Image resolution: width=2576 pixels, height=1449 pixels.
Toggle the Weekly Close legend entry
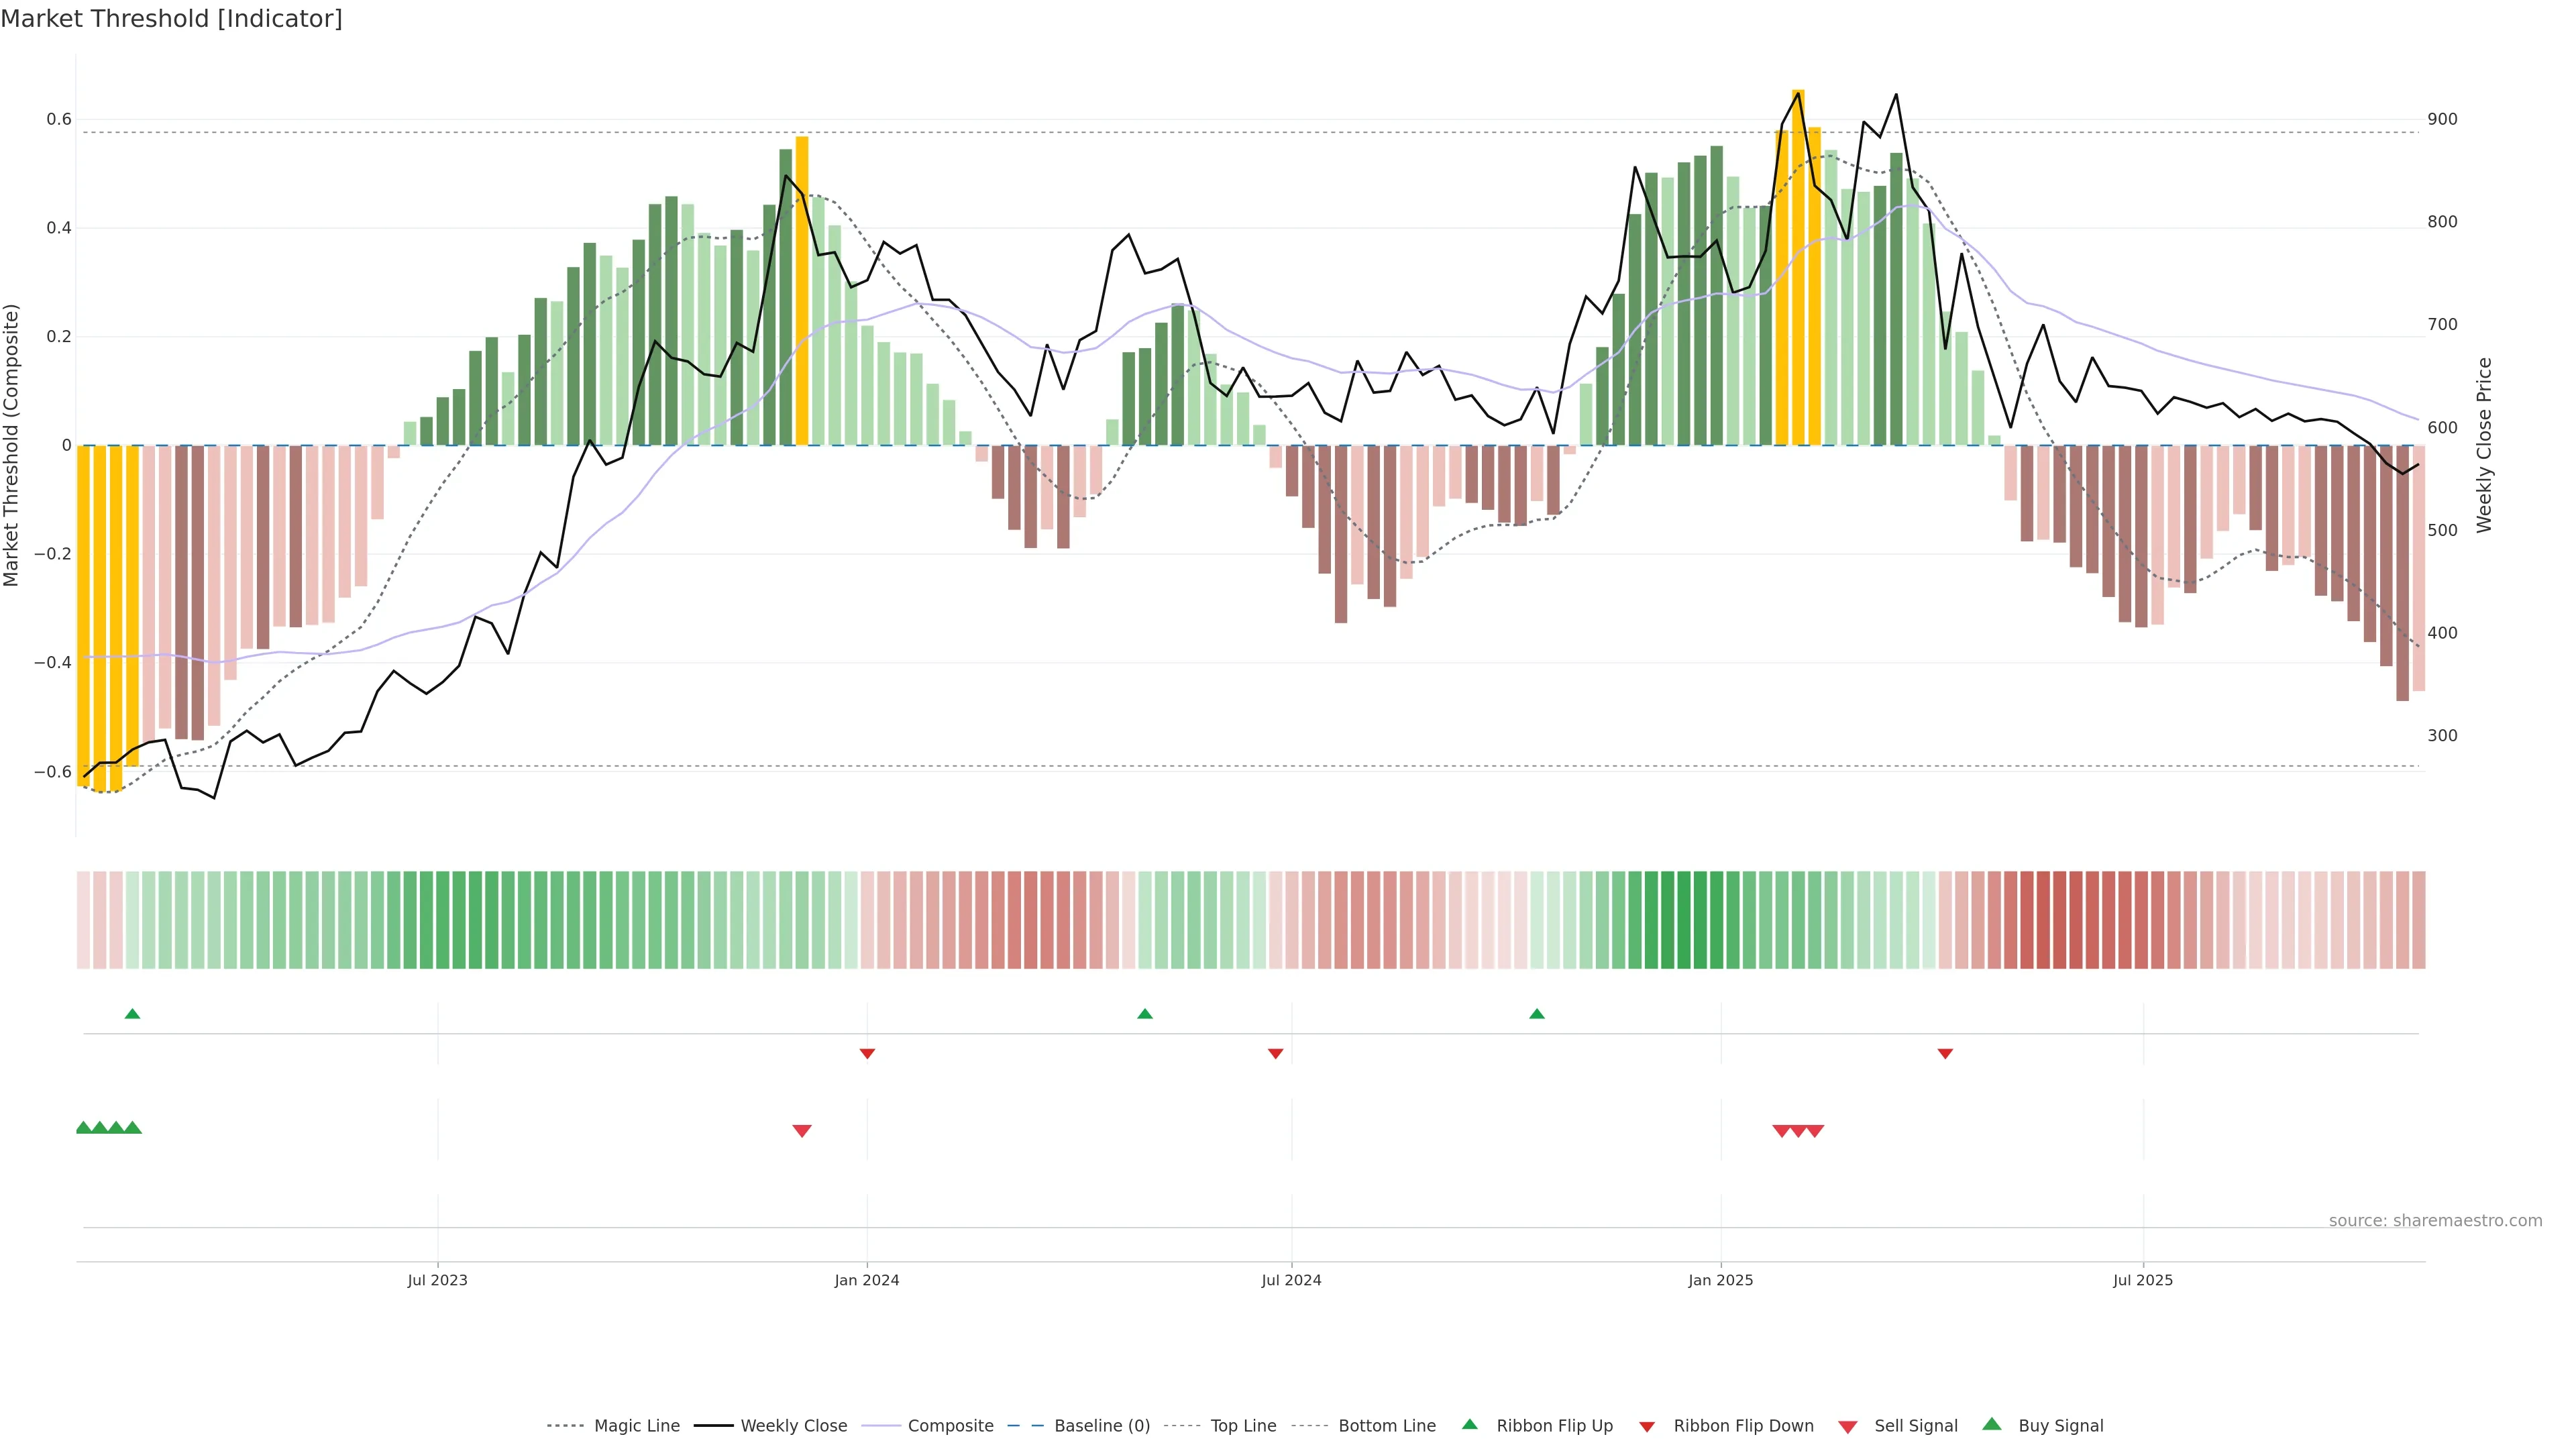(x=793, y=1426)
